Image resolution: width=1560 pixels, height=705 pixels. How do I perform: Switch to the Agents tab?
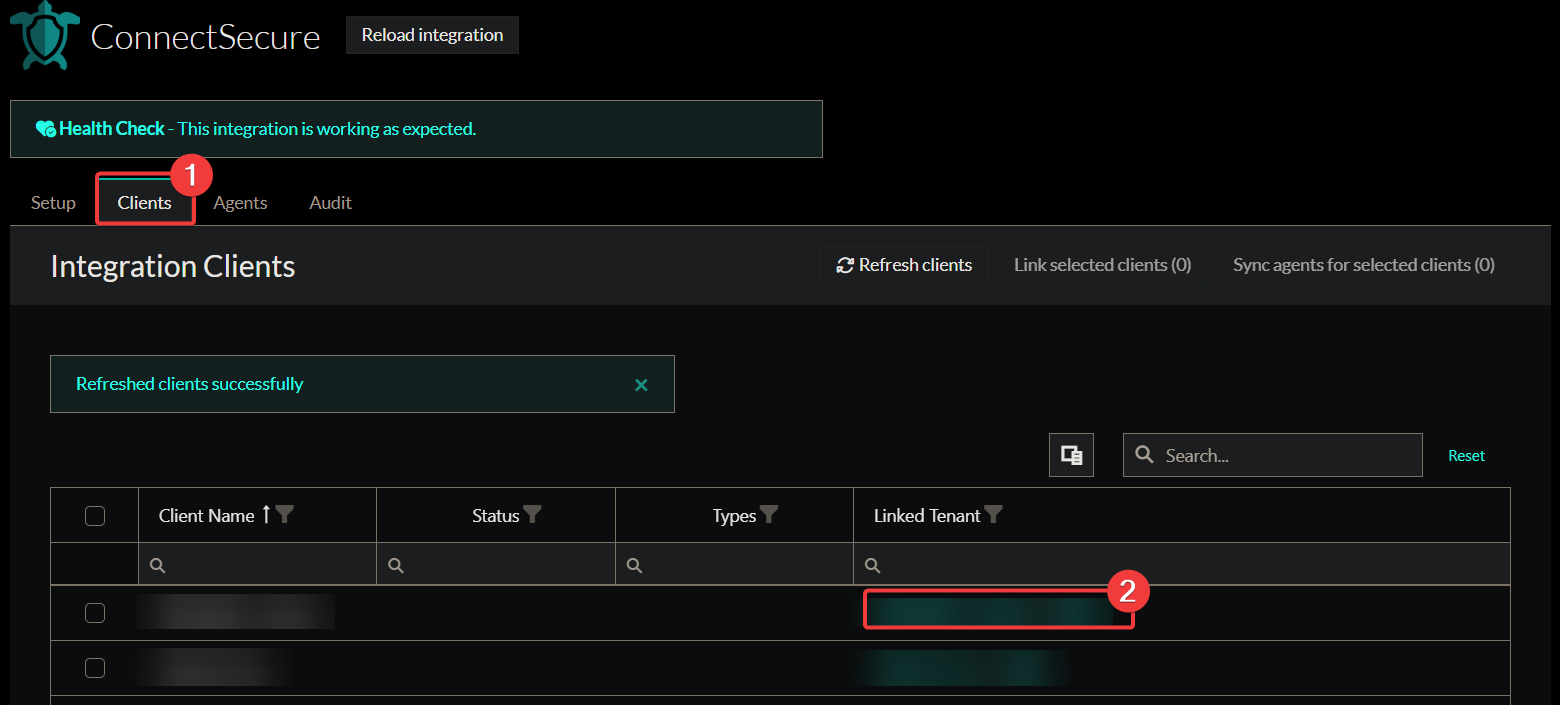tap(240, 203)
